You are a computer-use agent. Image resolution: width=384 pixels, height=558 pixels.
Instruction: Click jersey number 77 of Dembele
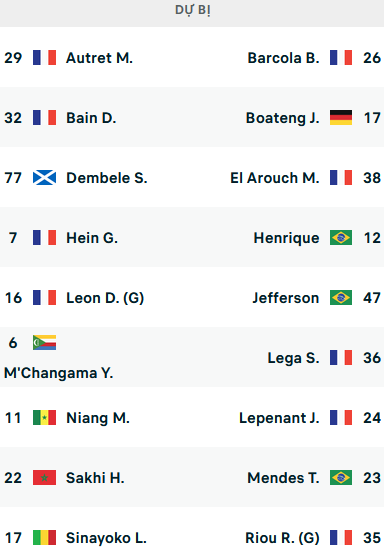[x=13, y=178]
